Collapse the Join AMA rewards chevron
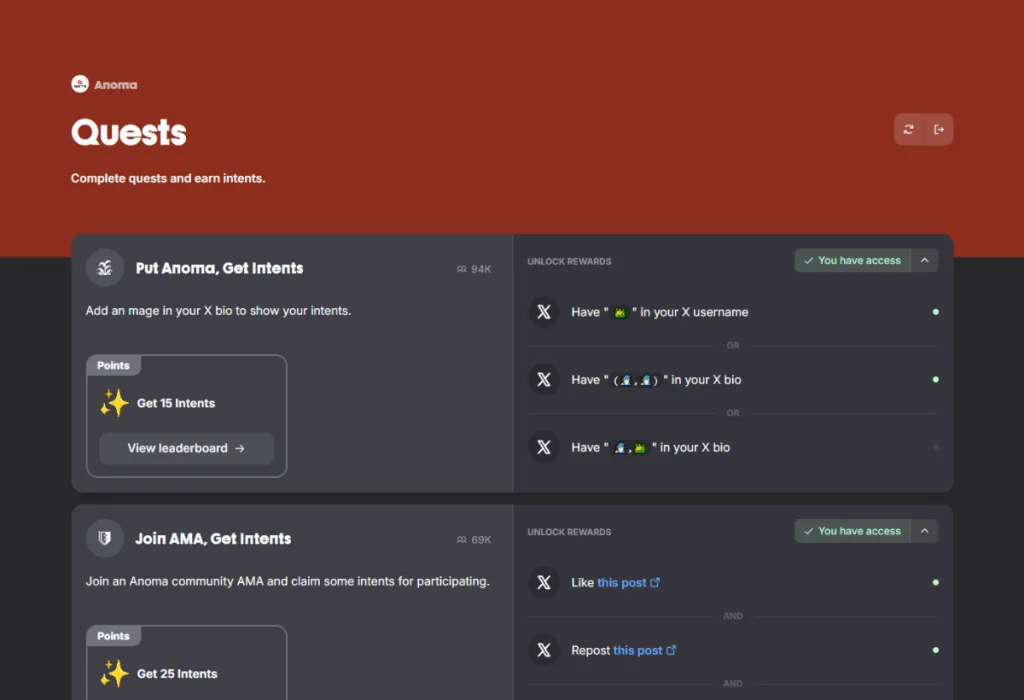 point(925,531)
